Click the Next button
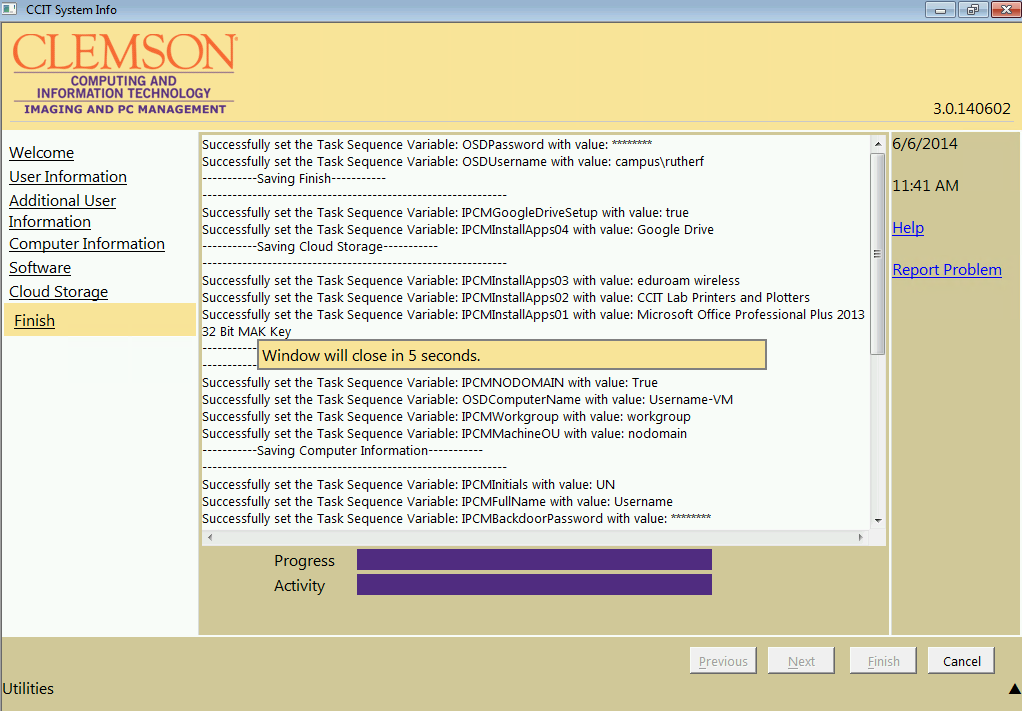 801,661
